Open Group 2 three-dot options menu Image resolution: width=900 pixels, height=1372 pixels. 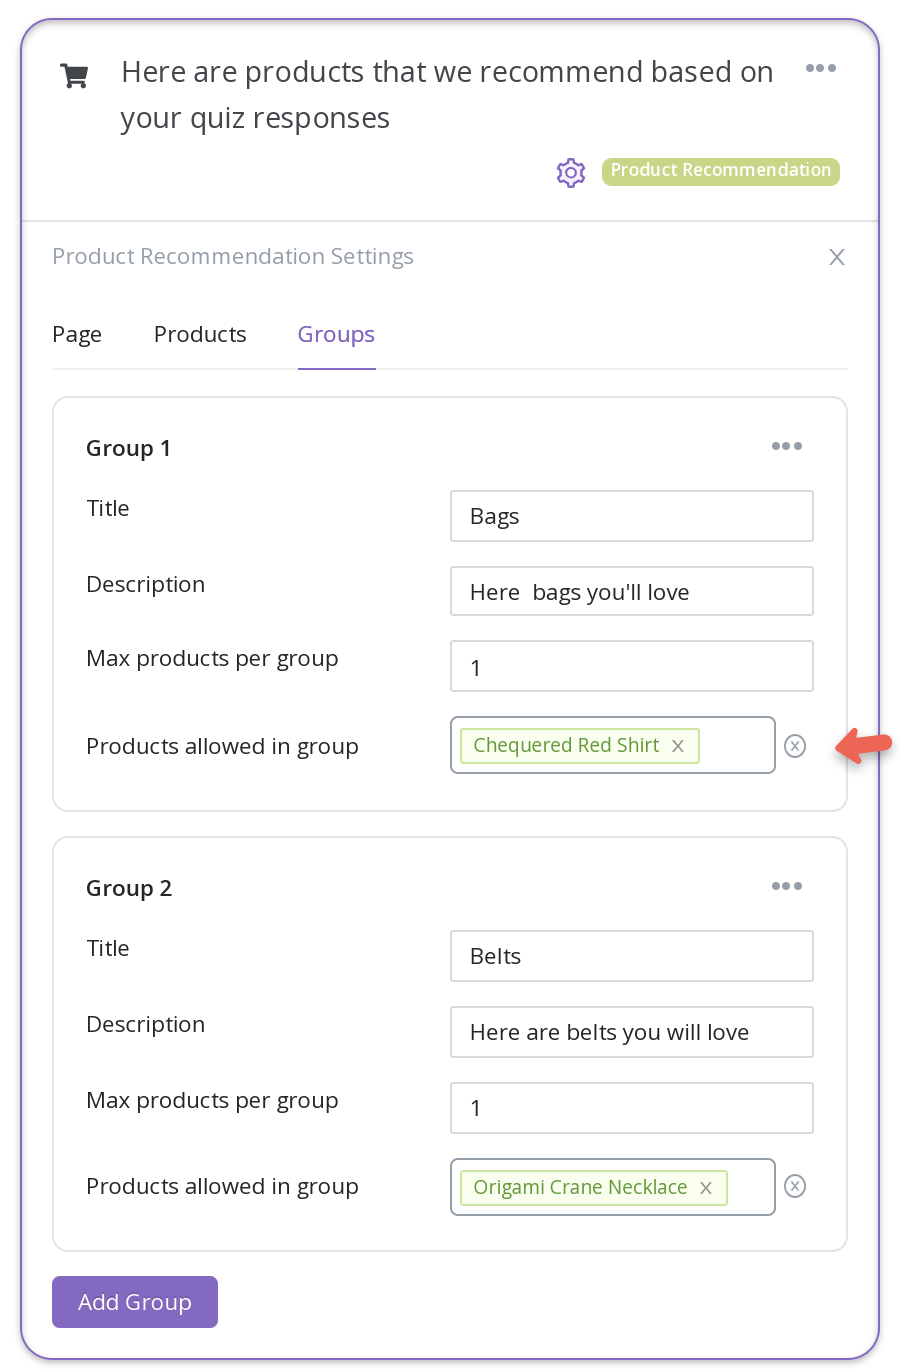pos(787,886)
